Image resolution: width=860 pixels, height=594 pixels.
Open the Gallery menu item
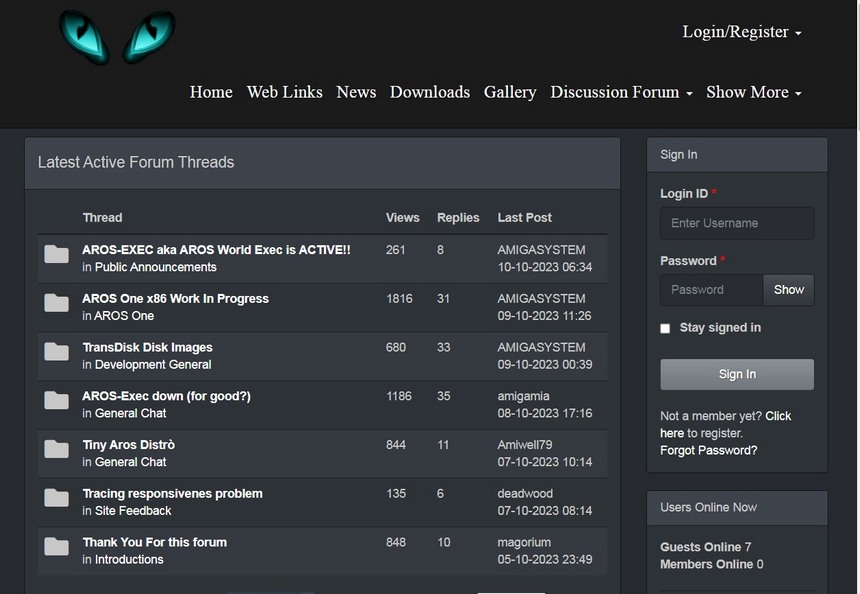[510, 92]
